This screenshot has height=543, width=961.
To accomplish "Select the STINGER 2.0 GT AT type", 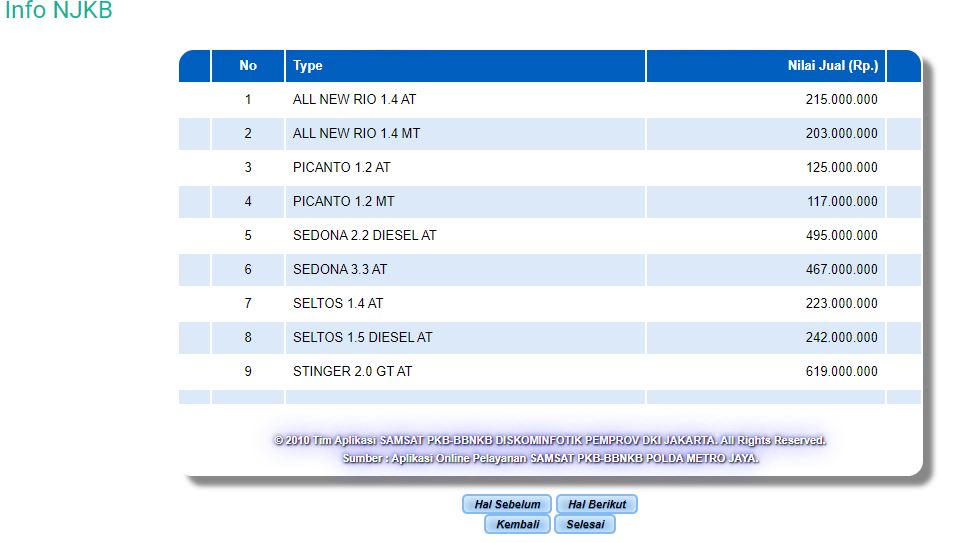I will (352, 371).
